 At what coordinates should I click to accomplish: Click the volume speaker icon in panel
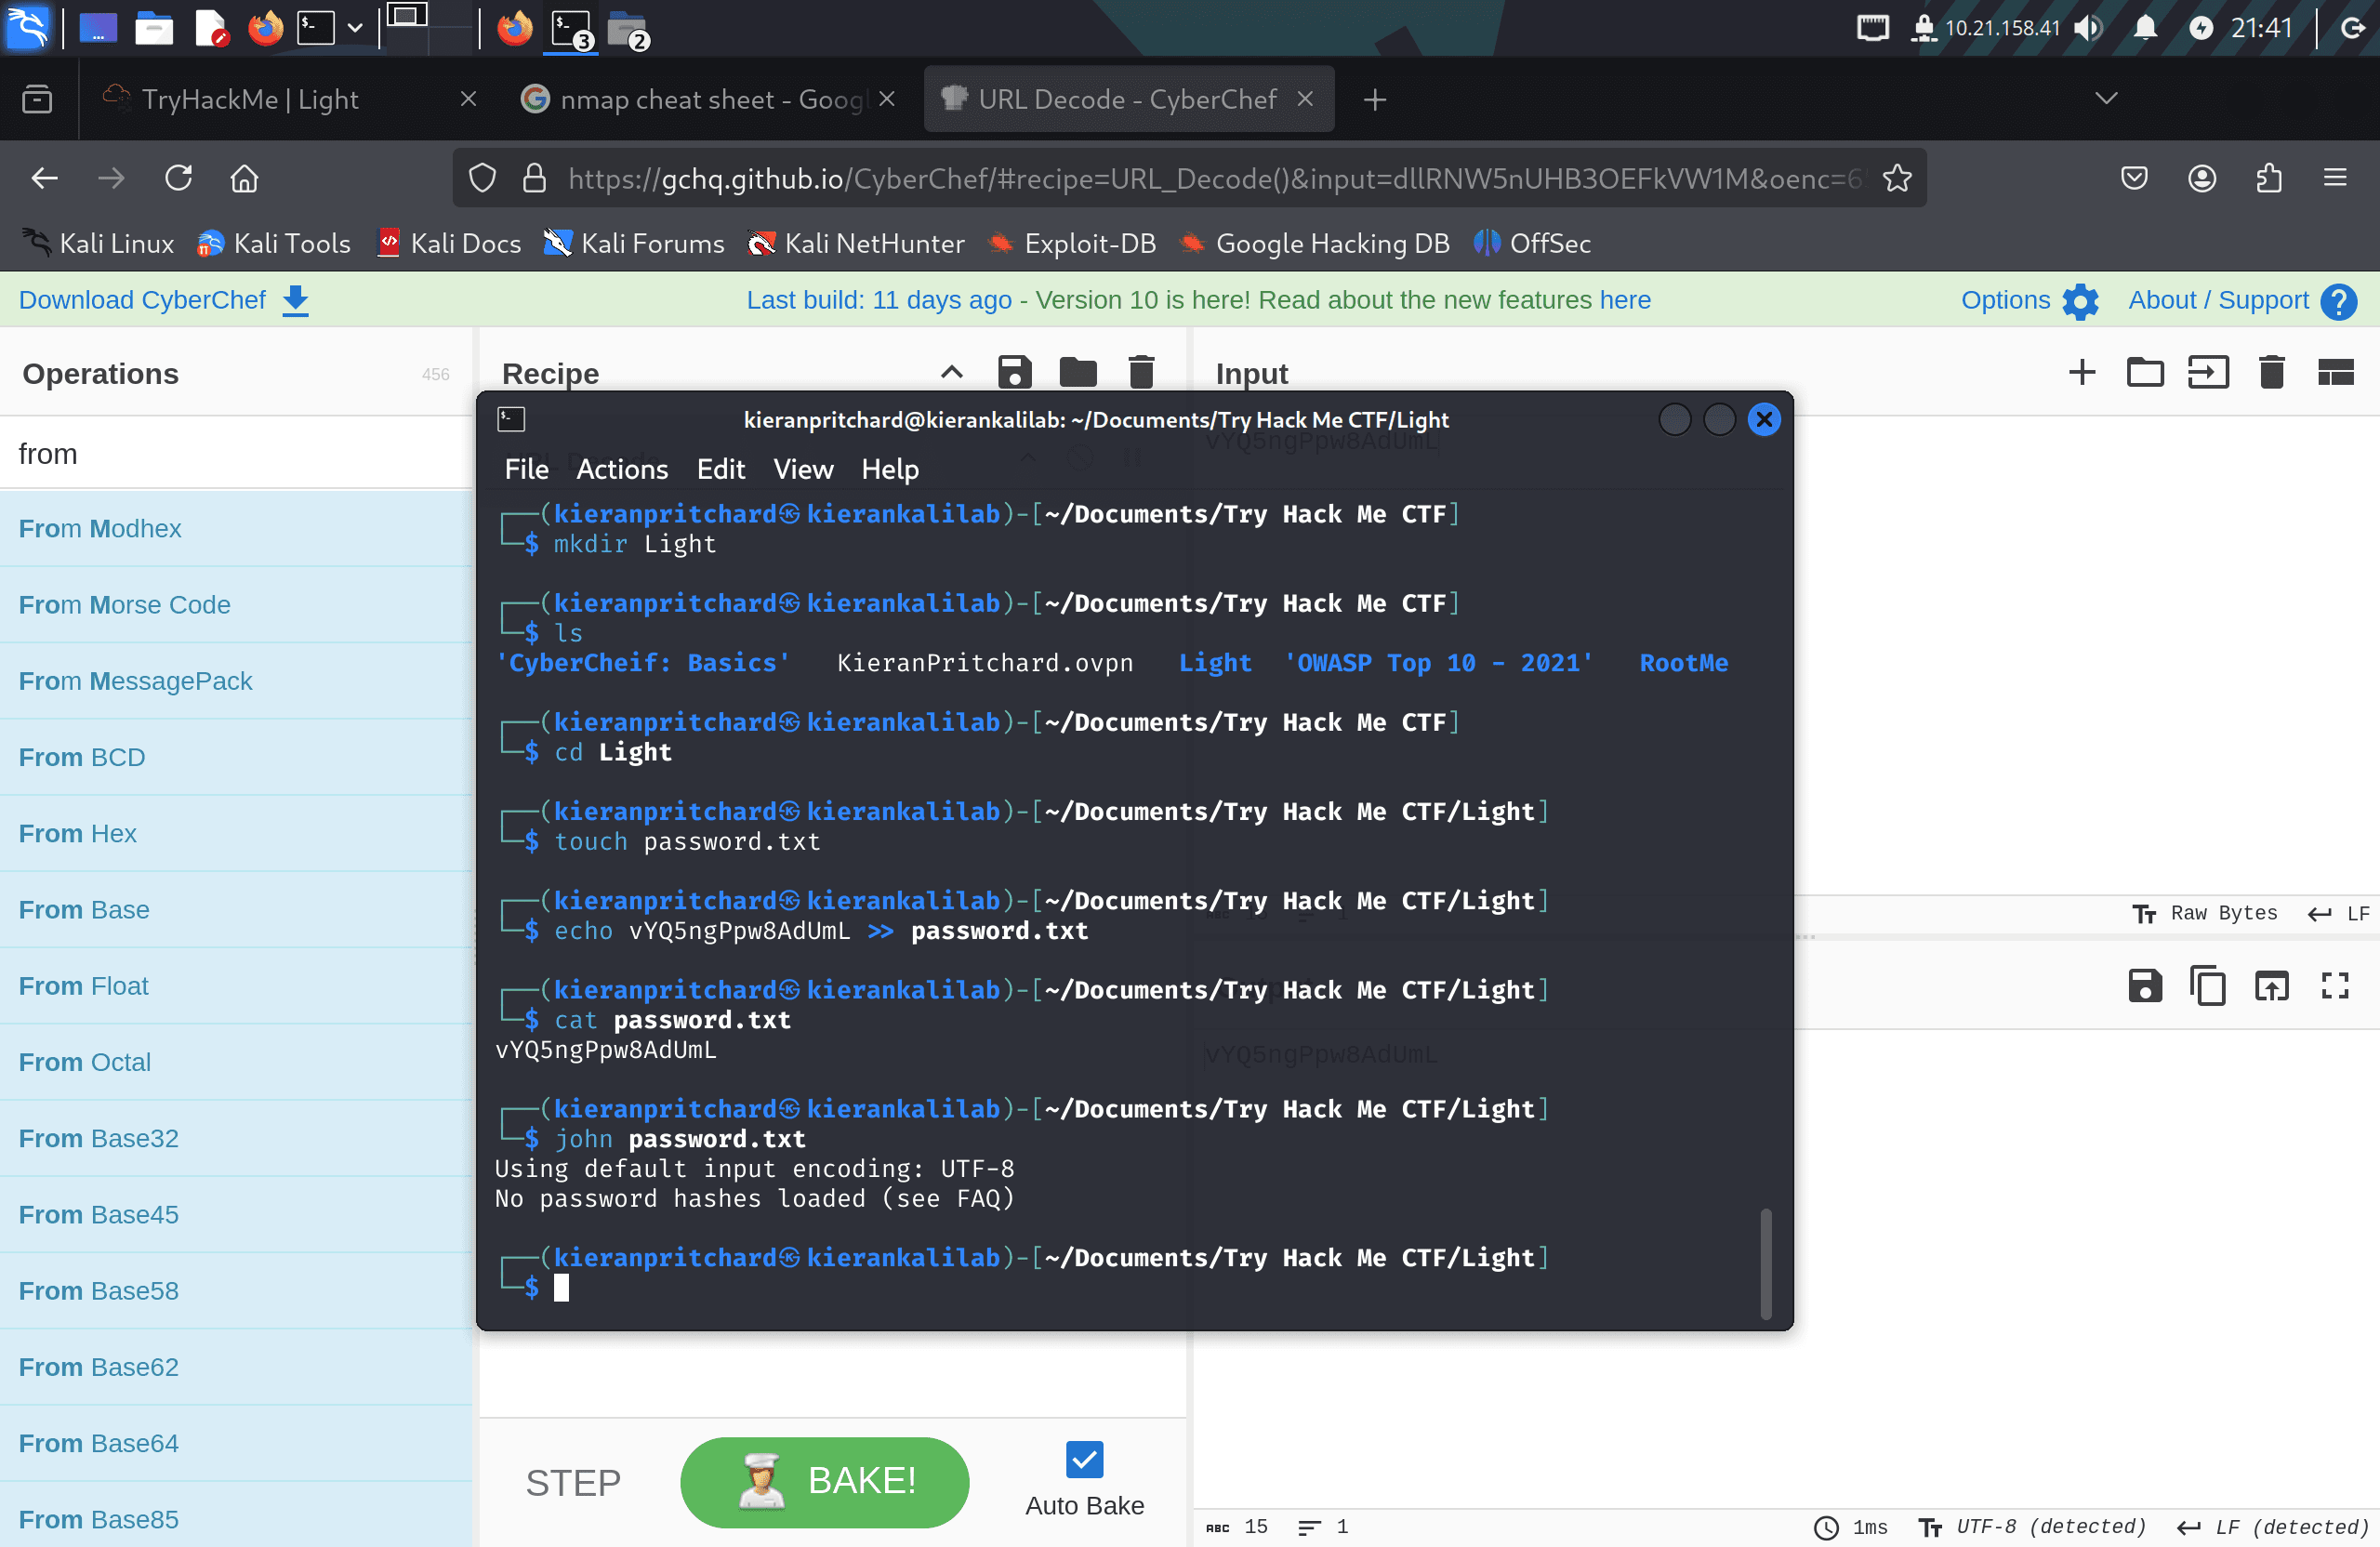pos(2086,27)
